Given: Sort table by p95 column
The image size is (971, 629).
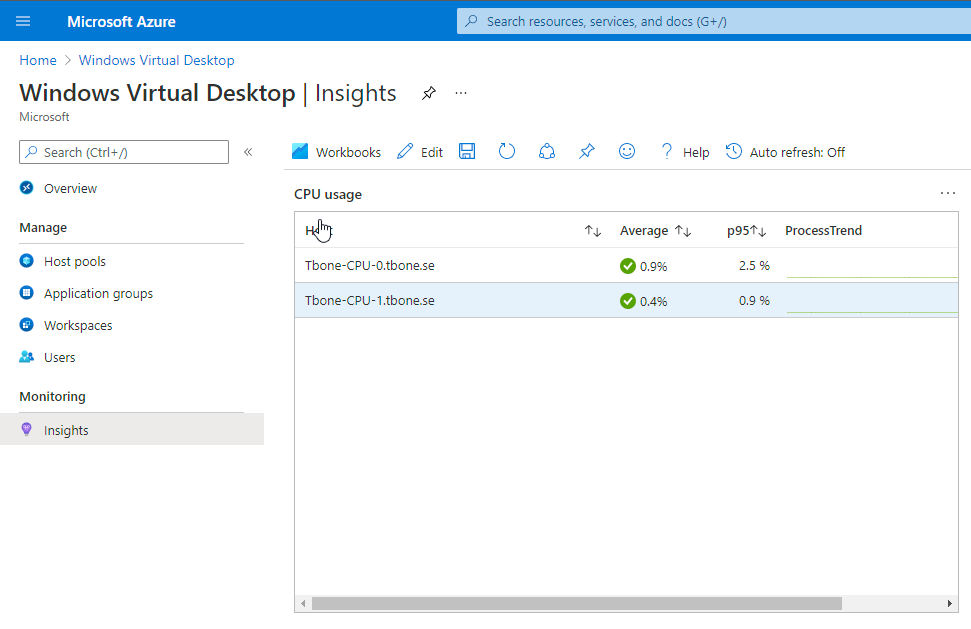Looking at the screenshot, I should 758,231.
